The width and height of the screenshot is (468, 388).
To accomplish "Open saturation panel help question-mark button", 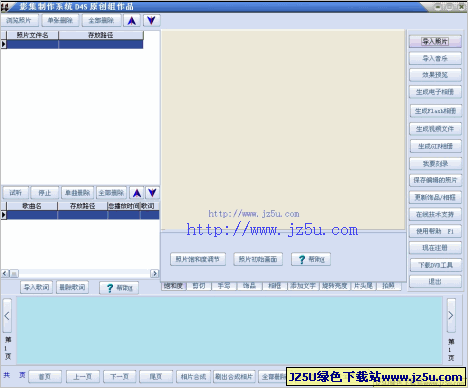I will [311, 259].
